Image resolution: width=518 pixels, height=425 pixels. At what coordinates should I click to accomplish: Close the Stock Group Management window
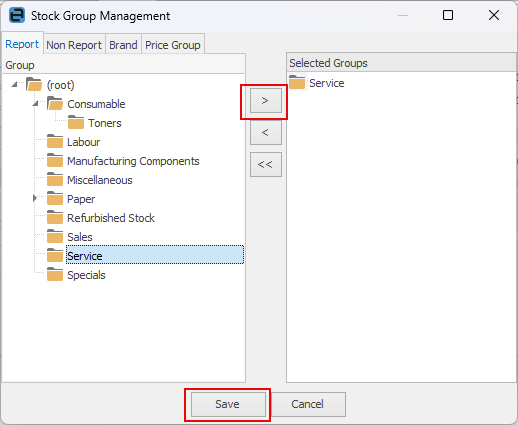494,15
